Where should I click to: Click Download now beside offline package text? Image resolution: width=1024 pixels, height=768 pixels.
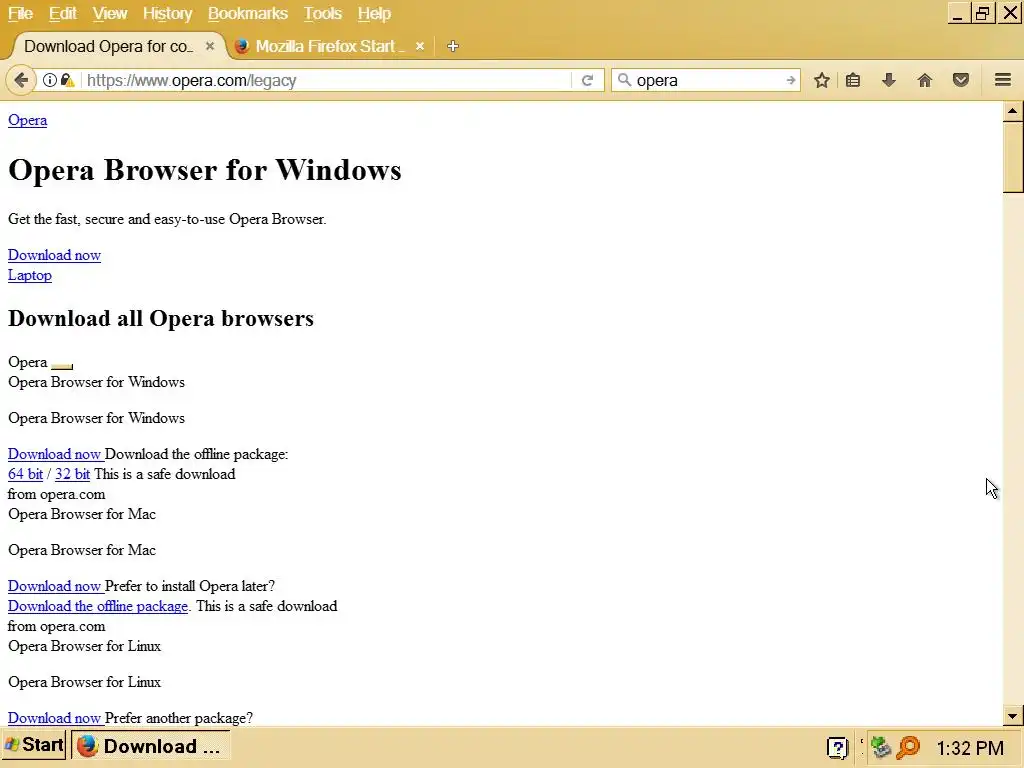tap(54, 455)
